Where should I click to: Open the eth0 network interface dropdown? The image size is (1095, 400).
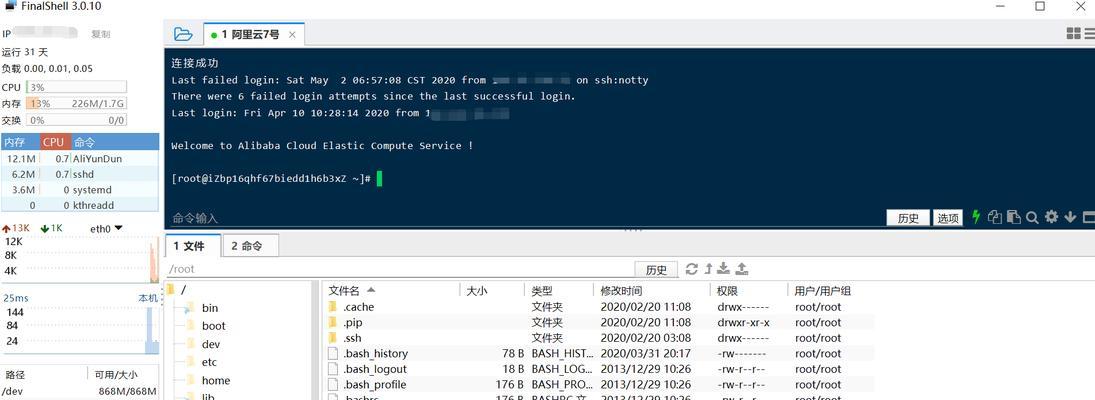(106, 228)
